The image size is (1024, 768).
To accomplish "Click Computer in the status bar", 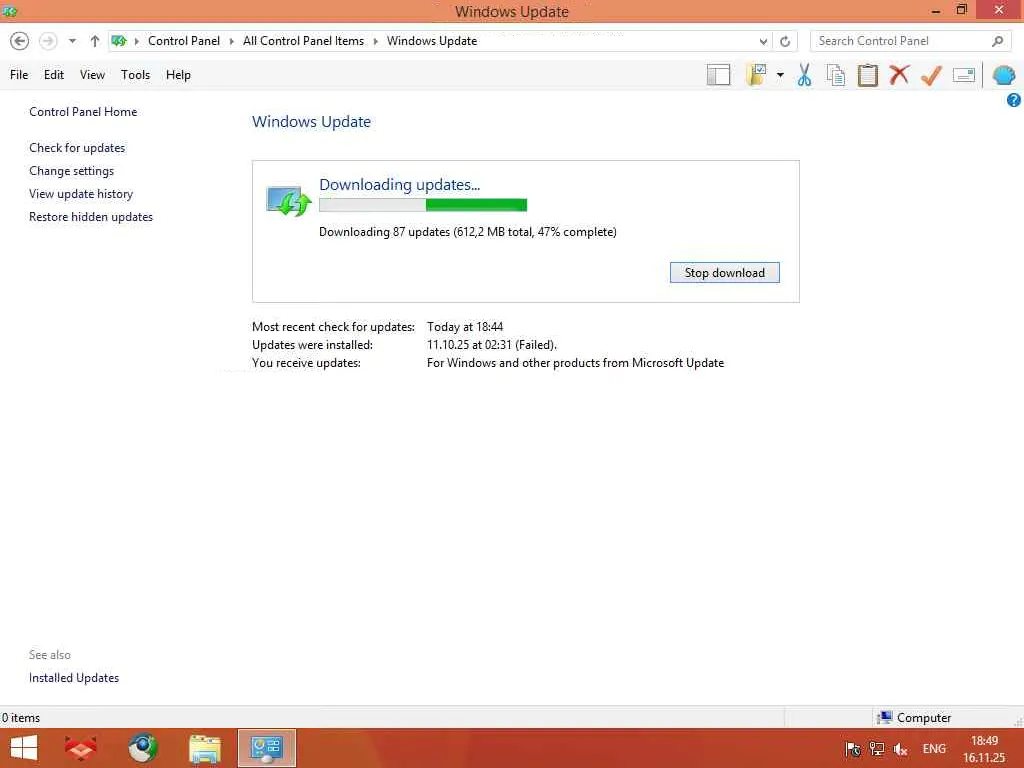I will point(915,718).
